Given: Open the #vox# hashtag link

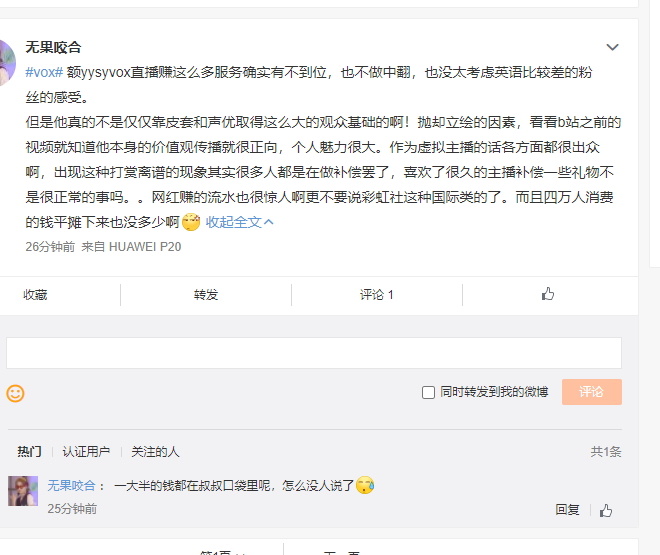Looking at the screenshot, I should pyautogui.click(x=44, y=72).
